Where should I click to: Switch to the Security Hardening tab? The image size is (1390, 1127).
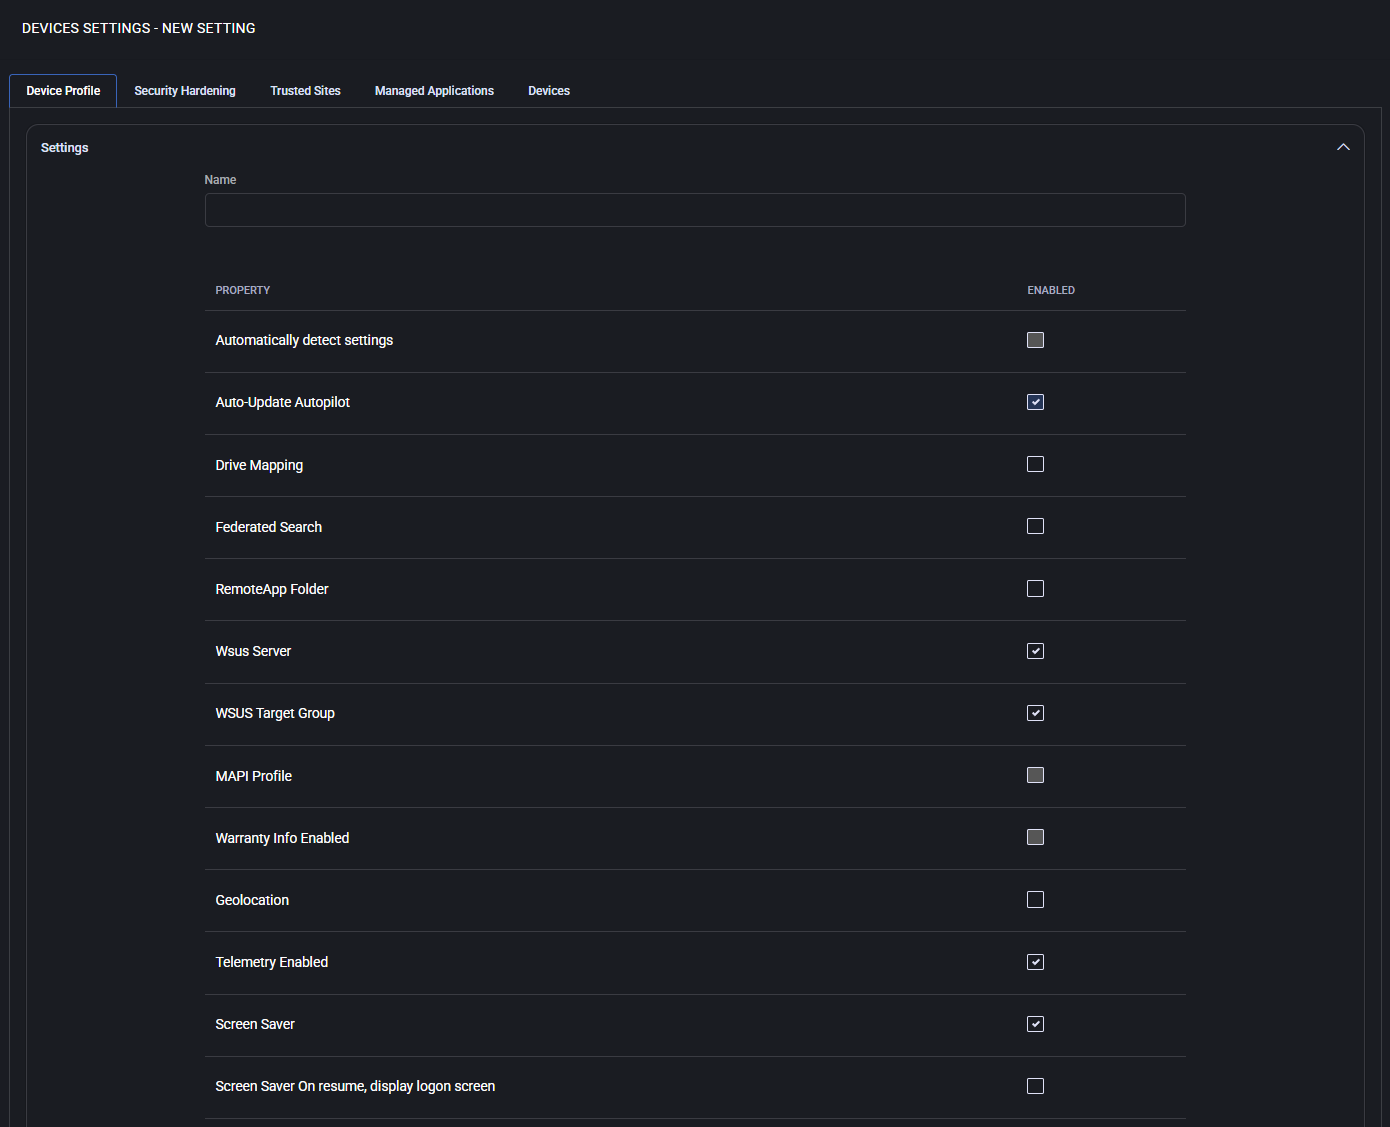point(185,91)
